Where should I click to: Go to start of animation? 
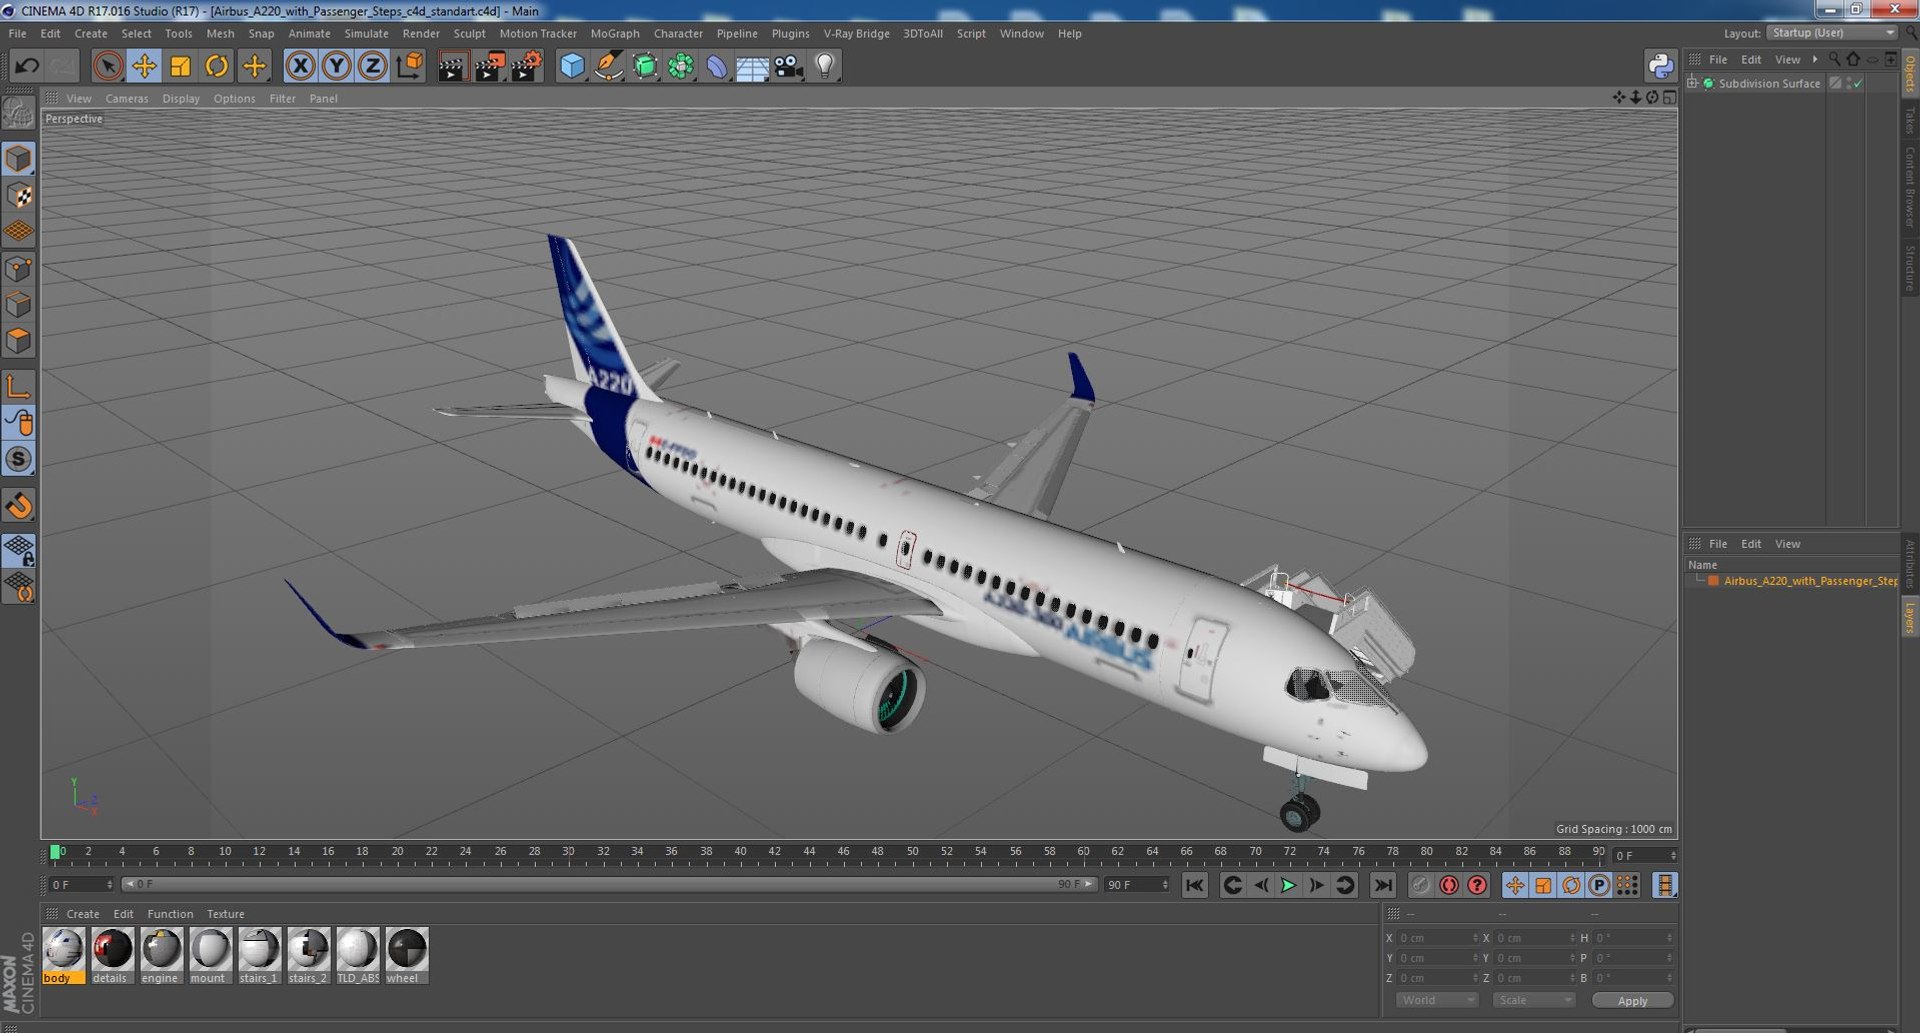[1194, 885]
